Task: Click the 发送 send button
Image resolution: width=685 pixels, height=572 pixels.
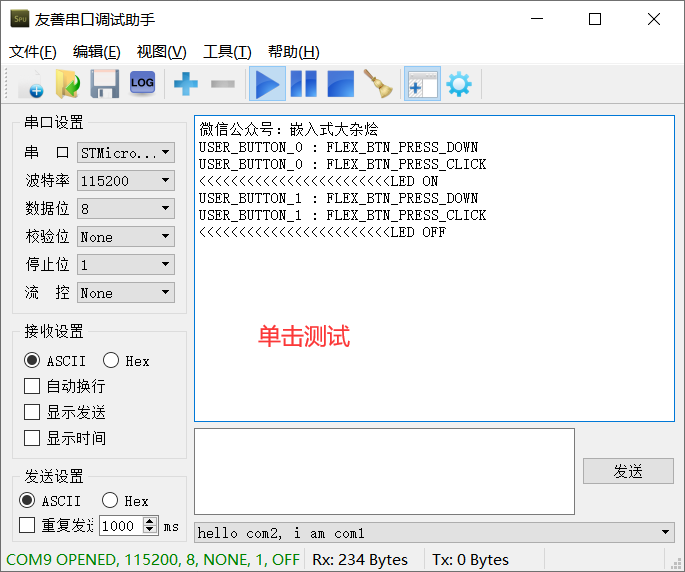Action: coord(628,471)
